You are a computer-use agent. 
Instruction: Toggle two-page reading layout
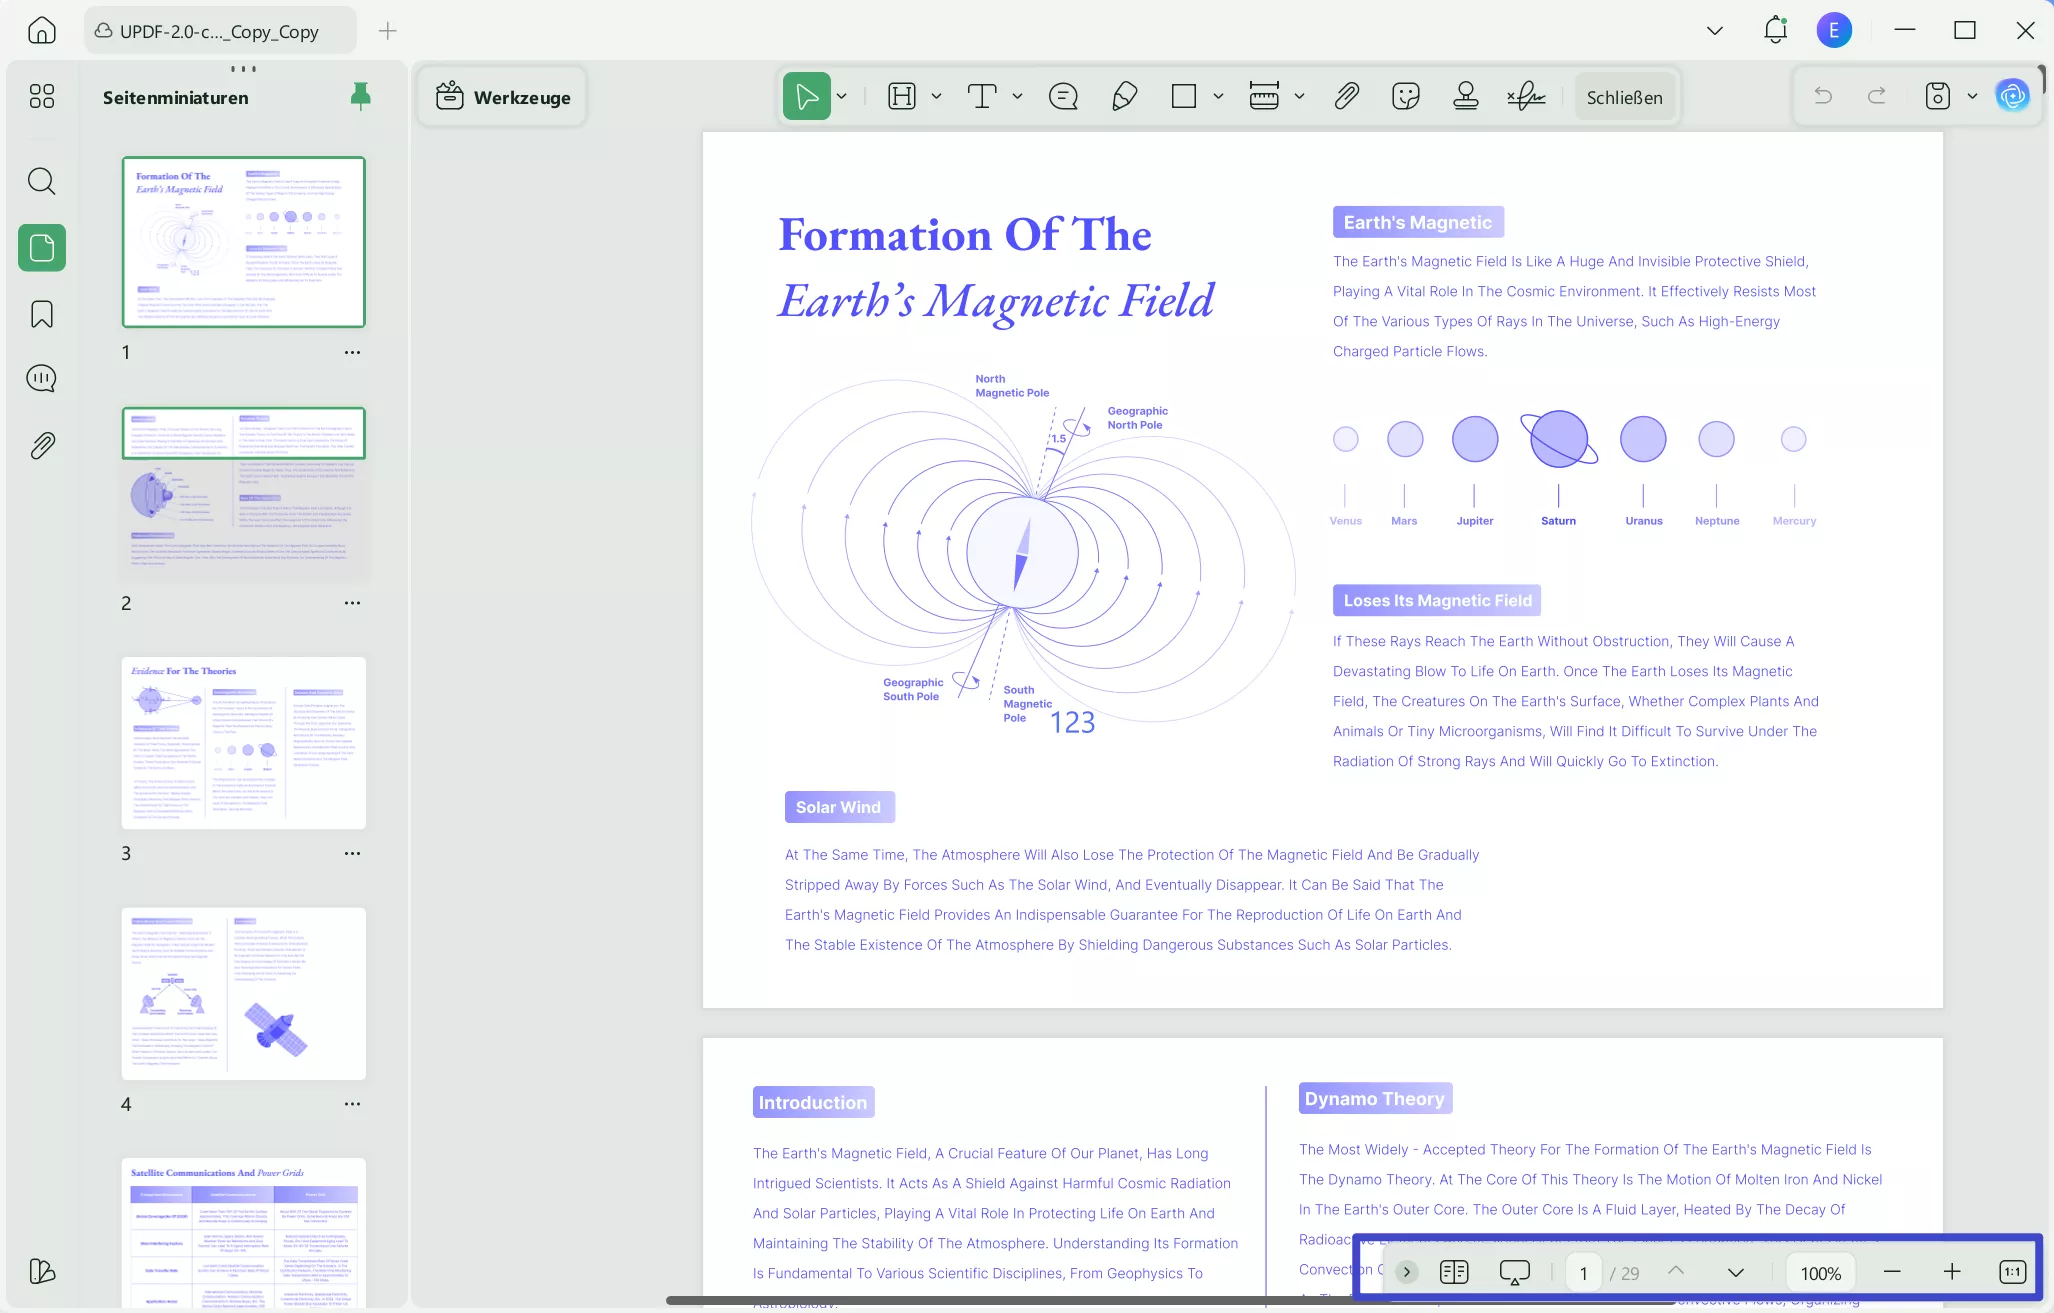point(1454,1272)
